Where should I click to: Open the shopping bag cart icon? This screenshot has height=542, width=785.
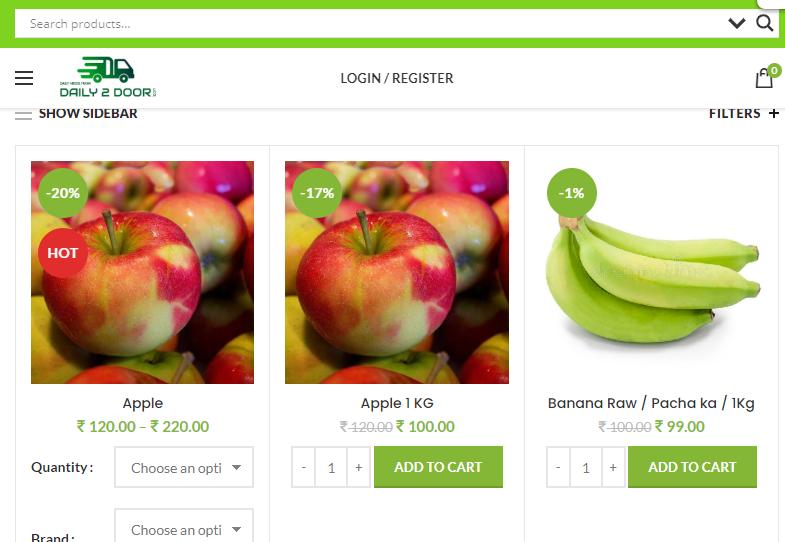(765, 78)
